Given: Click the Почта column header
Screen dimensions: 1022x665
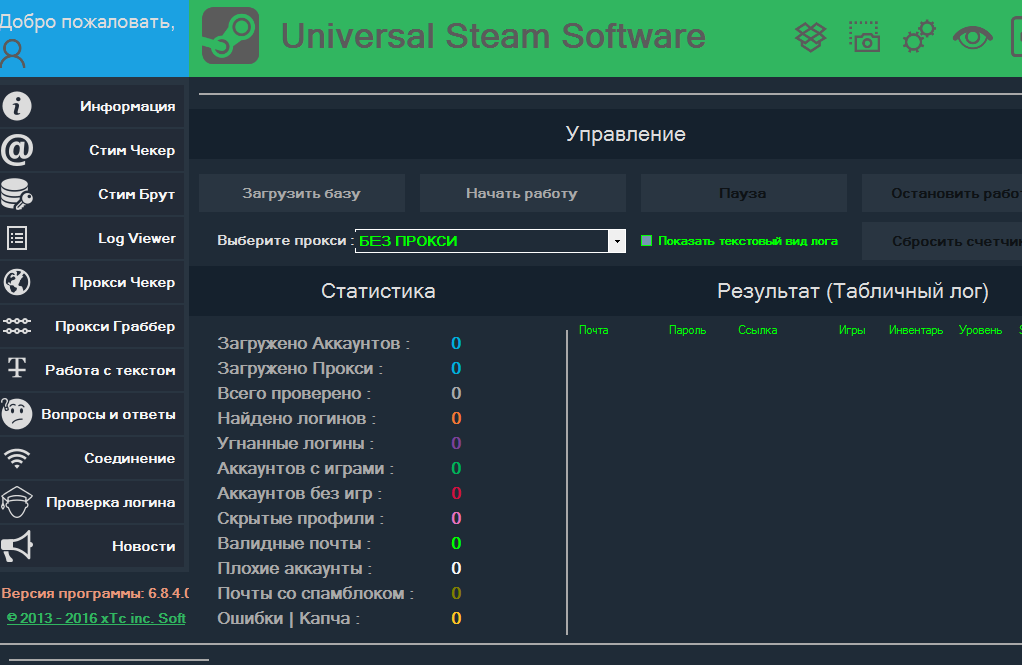Looking at the screenshot, I should click(x=594, y=330).
